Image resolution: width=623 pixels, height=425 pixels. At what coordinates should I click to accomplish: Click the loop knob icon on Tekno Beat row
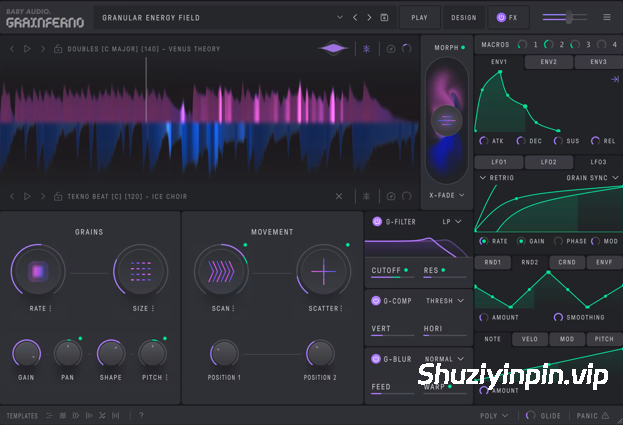(x=406, y=196)
